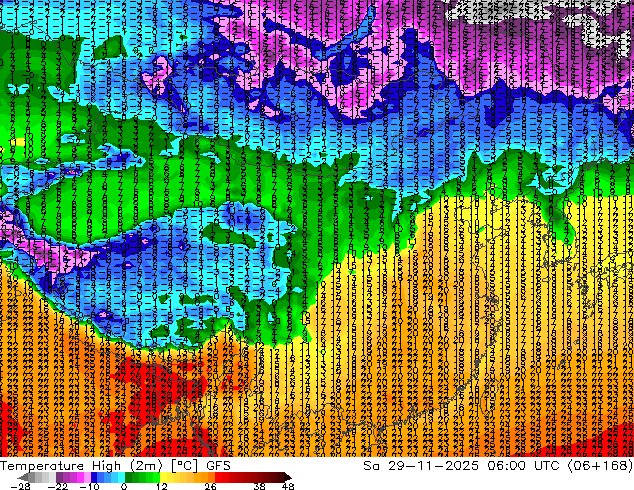Screen dimensions: 634x490
Task: Click the '0' legend value
Action: pyautogui.click(x=124, y=486)
